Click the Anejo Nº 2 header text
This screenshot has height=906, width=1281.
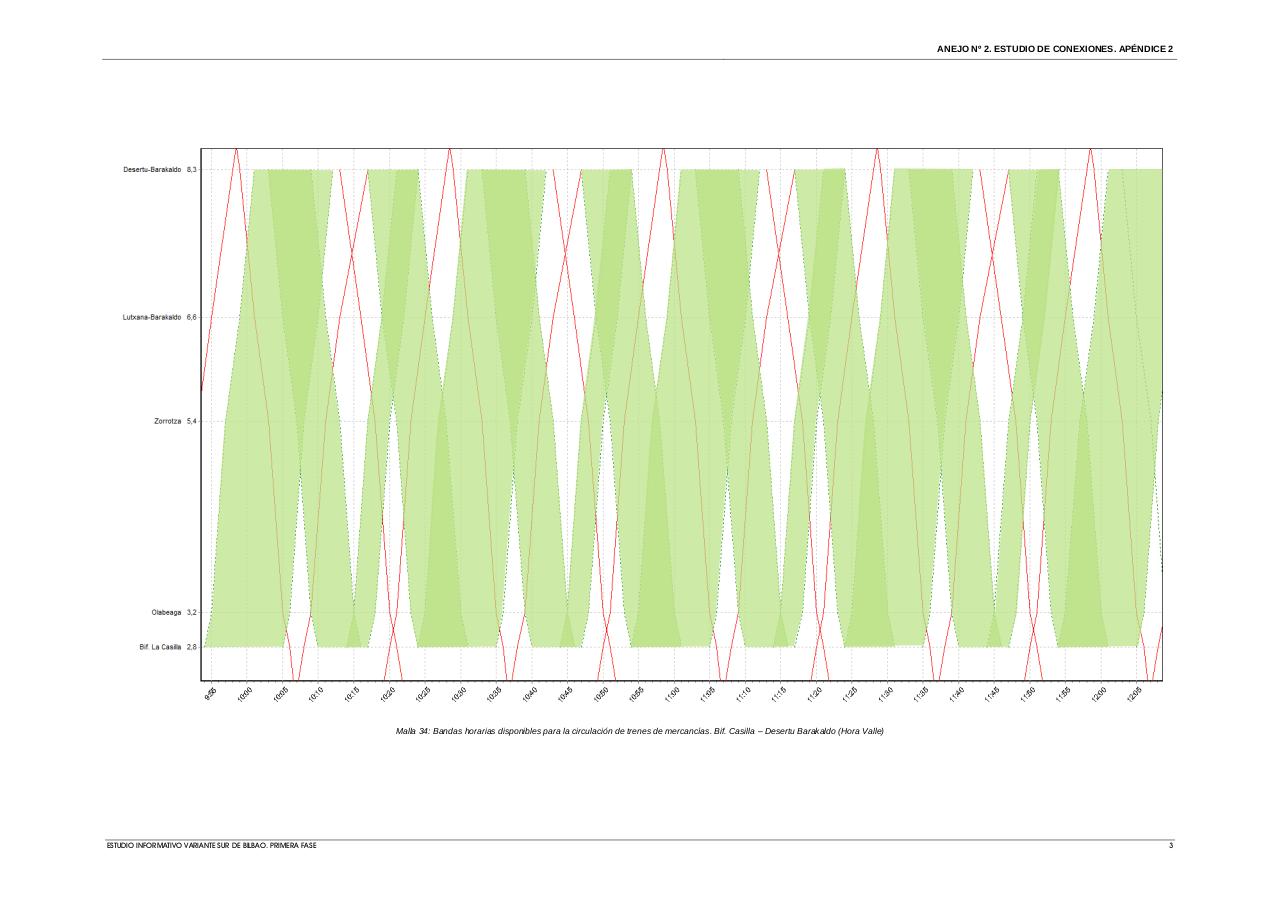(x=1056, y=48)
